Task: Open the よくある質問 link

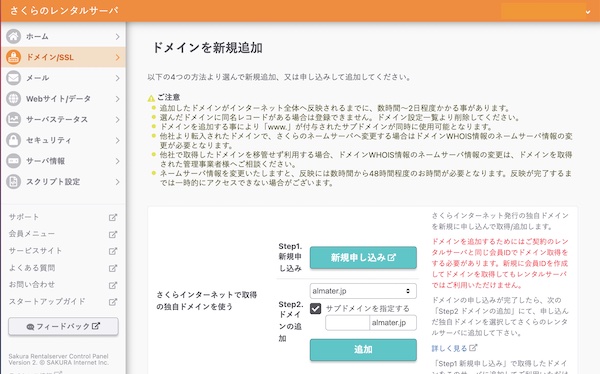Action: pyautogui.click(x=32, y=268)
